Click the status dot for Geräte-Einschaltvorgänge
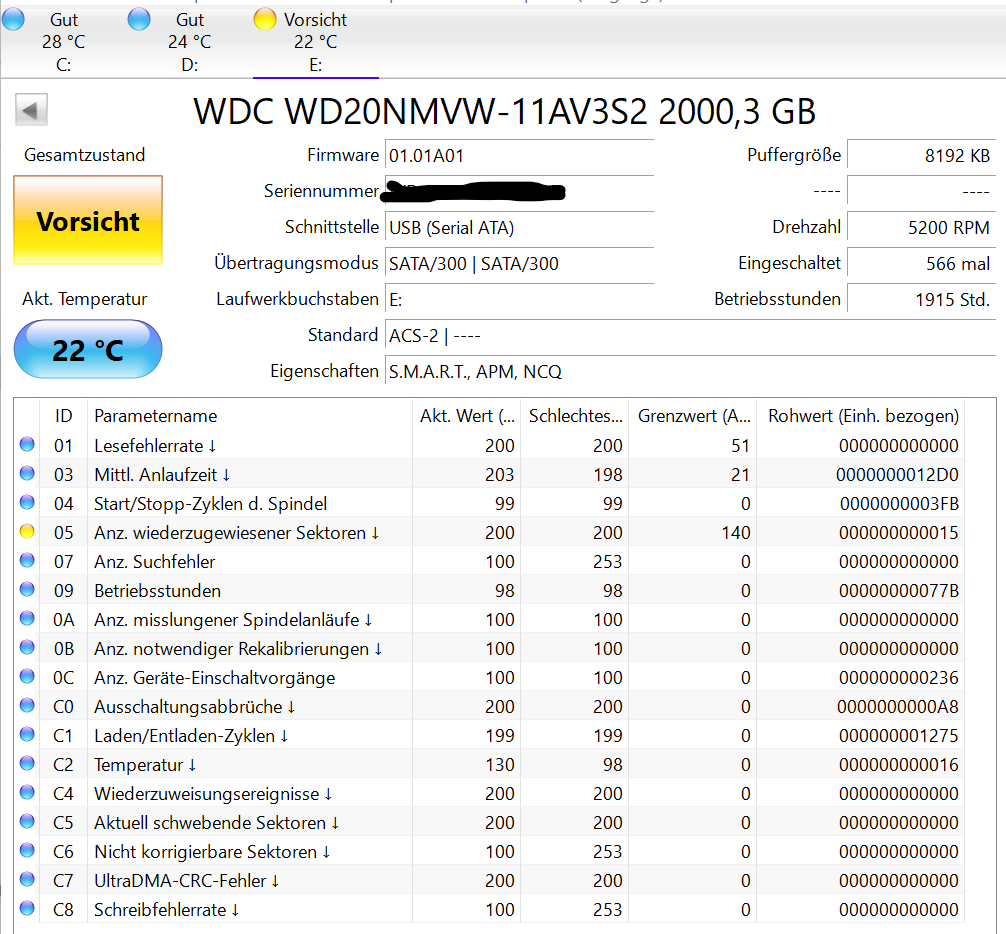This screenshot has height=934, width=1006. click(27, 676)
